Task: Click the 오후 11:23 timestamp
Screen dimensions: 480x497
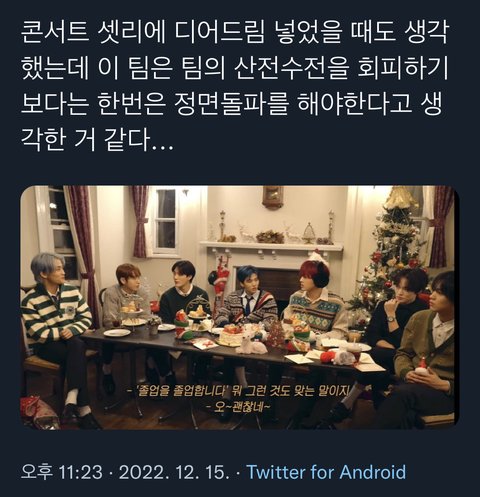Action: click(x=62, y=472)
